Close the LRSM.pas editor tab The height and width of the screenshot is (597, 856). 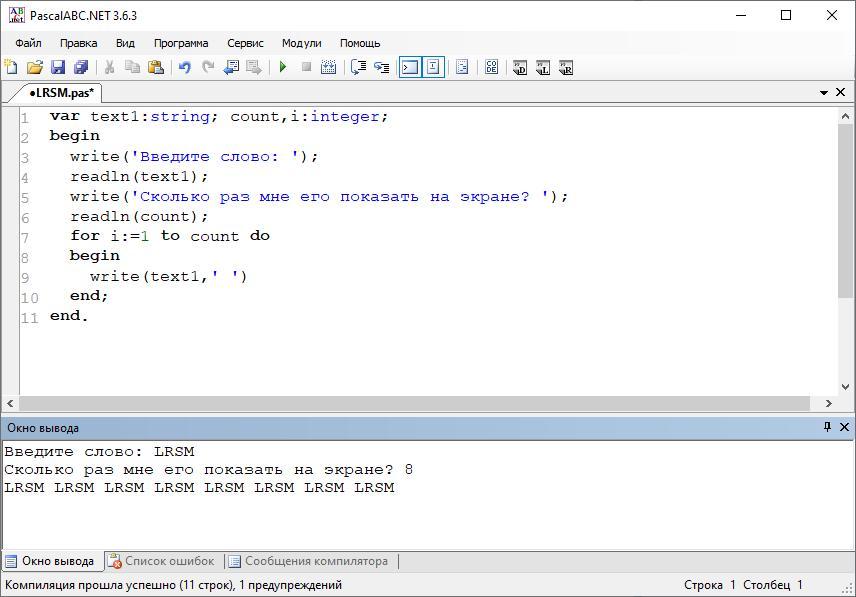coord(841,92)
